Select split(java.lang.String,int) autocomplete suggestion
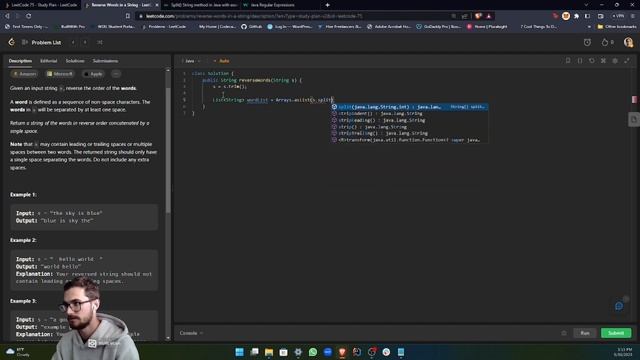The height and width of the screenshot is (360, 640). pyautogui.click(x=409, y=107)
